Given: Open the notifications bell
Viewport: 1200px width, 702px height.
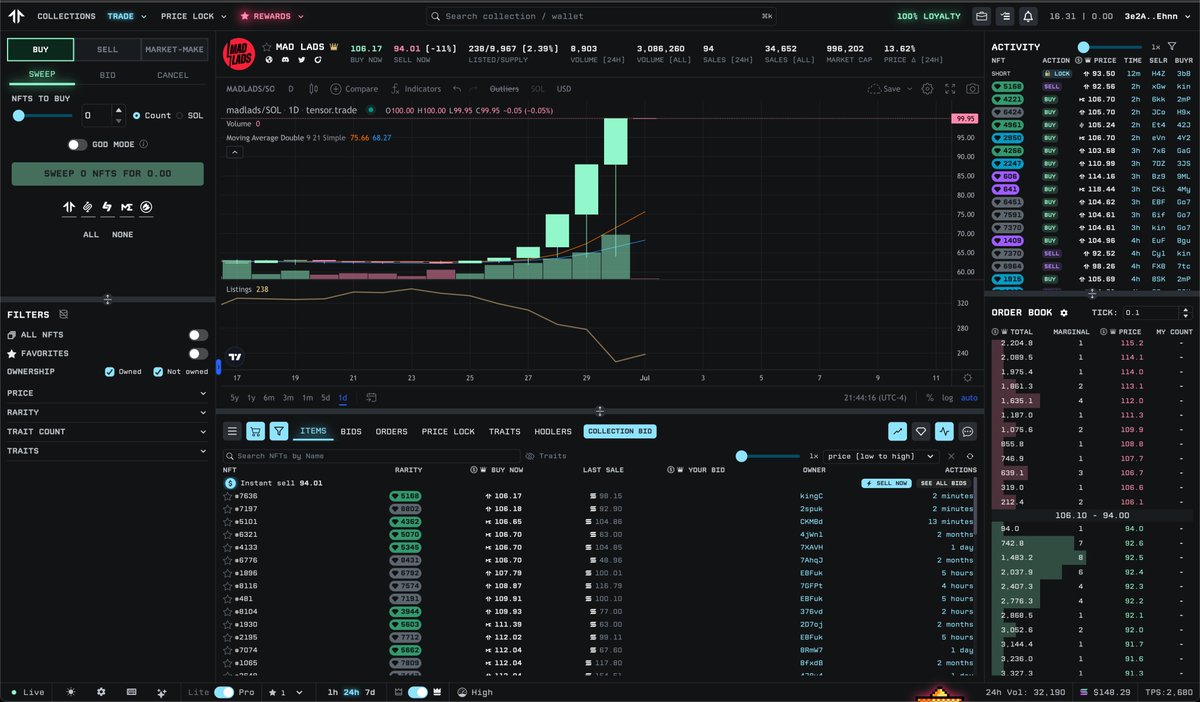Looking at the screenshot, I should [x=1028, y=16].
